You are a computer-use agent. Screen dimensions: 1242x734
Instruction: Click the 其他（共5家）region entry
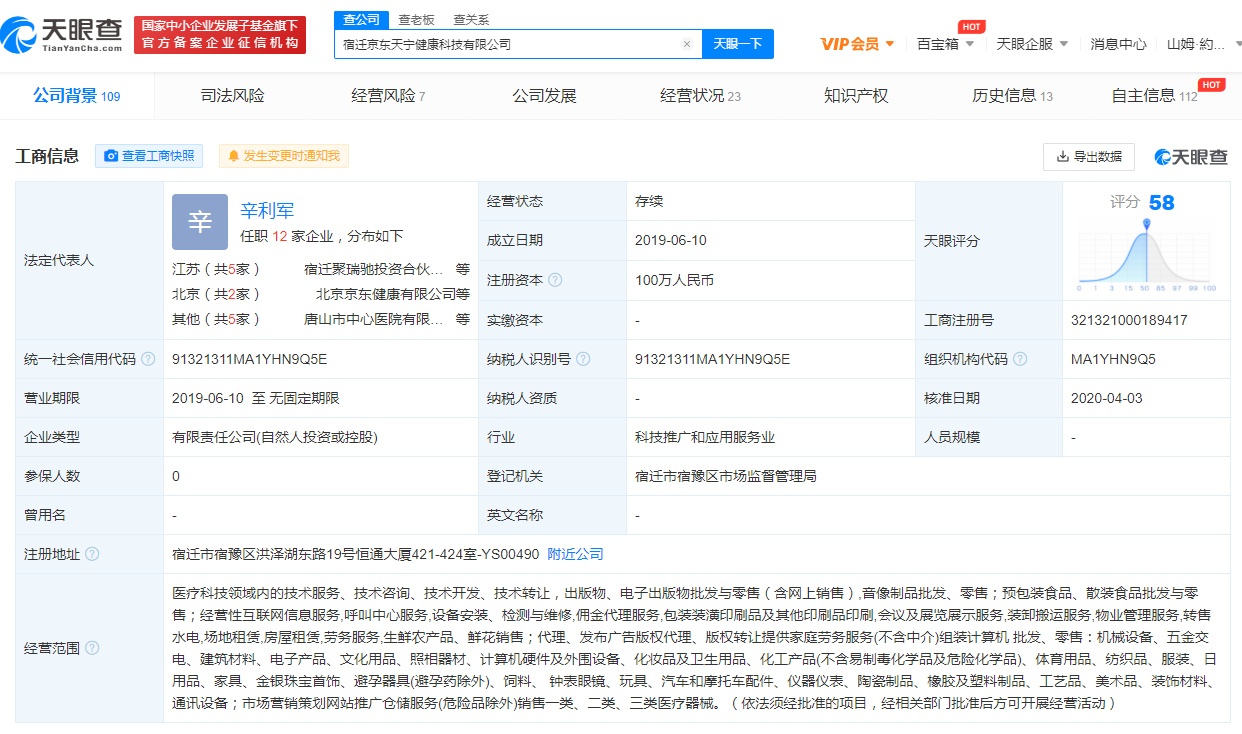click(x=217, y=320)
